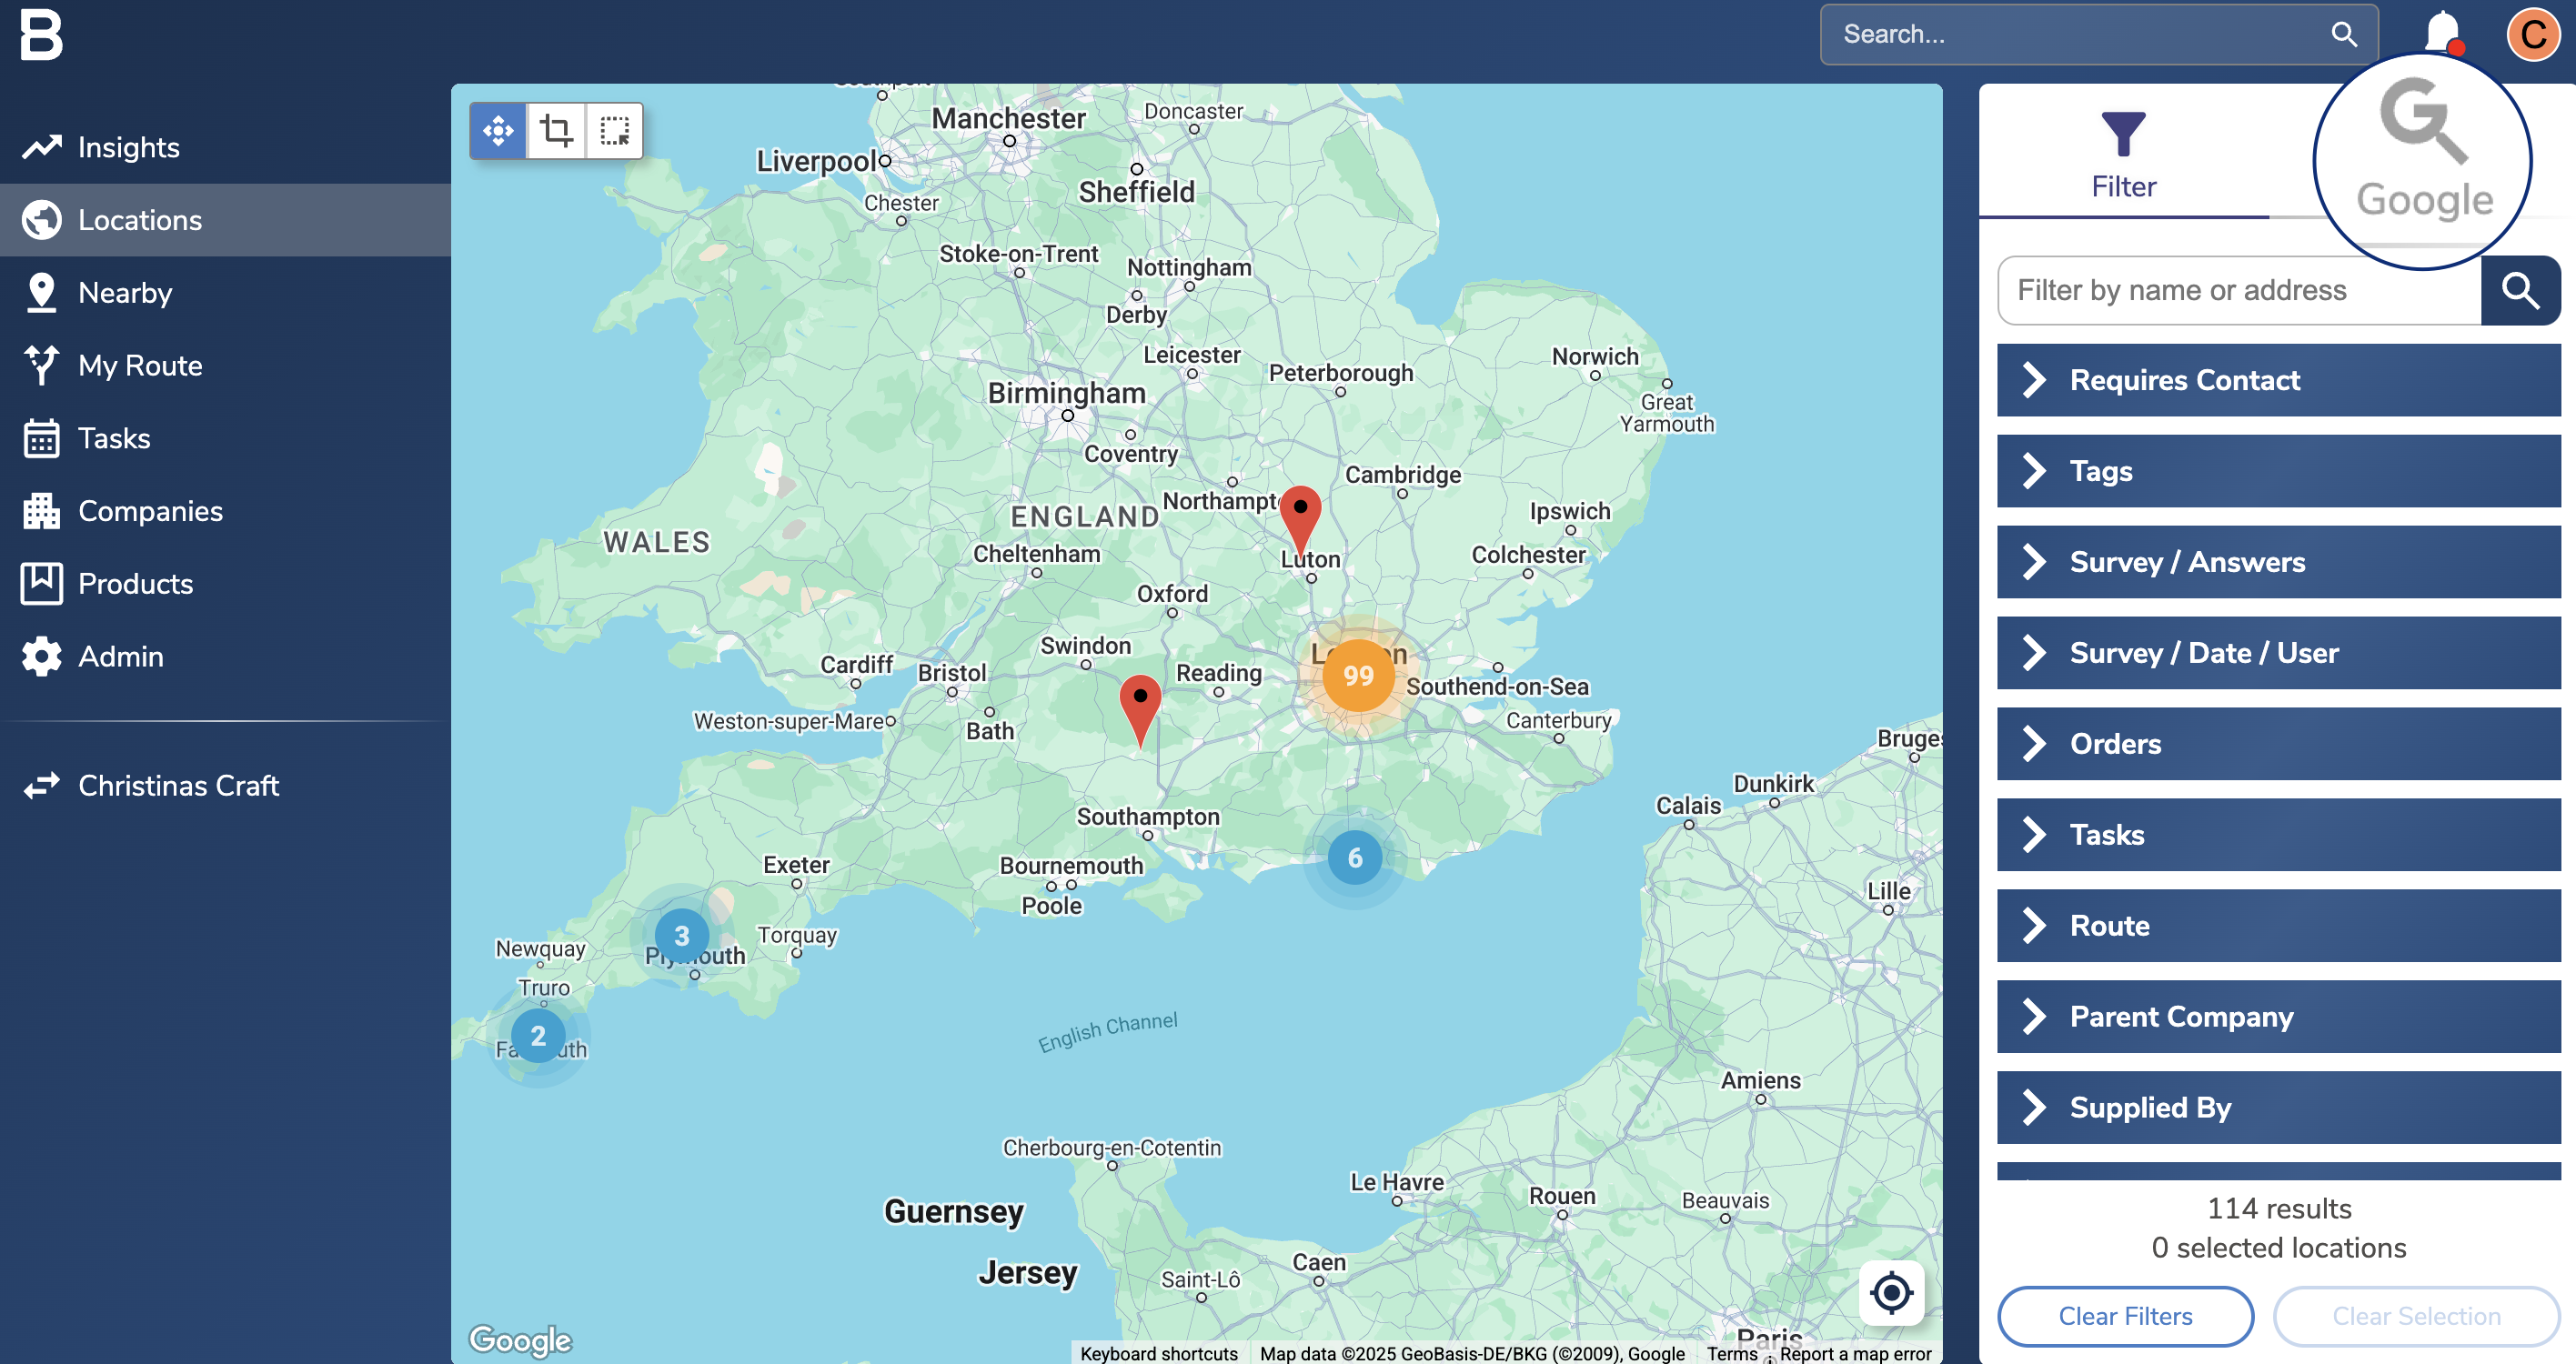The image size is (2576, 1364).
Task: Select the pan/move map tool
Action: 498,131
